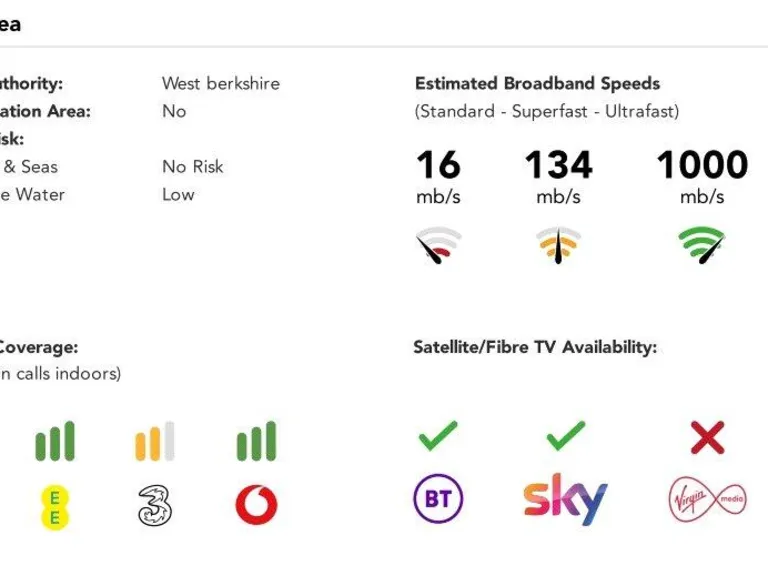
Task: Click the Vodafone green signal bars
Action: click(x=257, y=442)
